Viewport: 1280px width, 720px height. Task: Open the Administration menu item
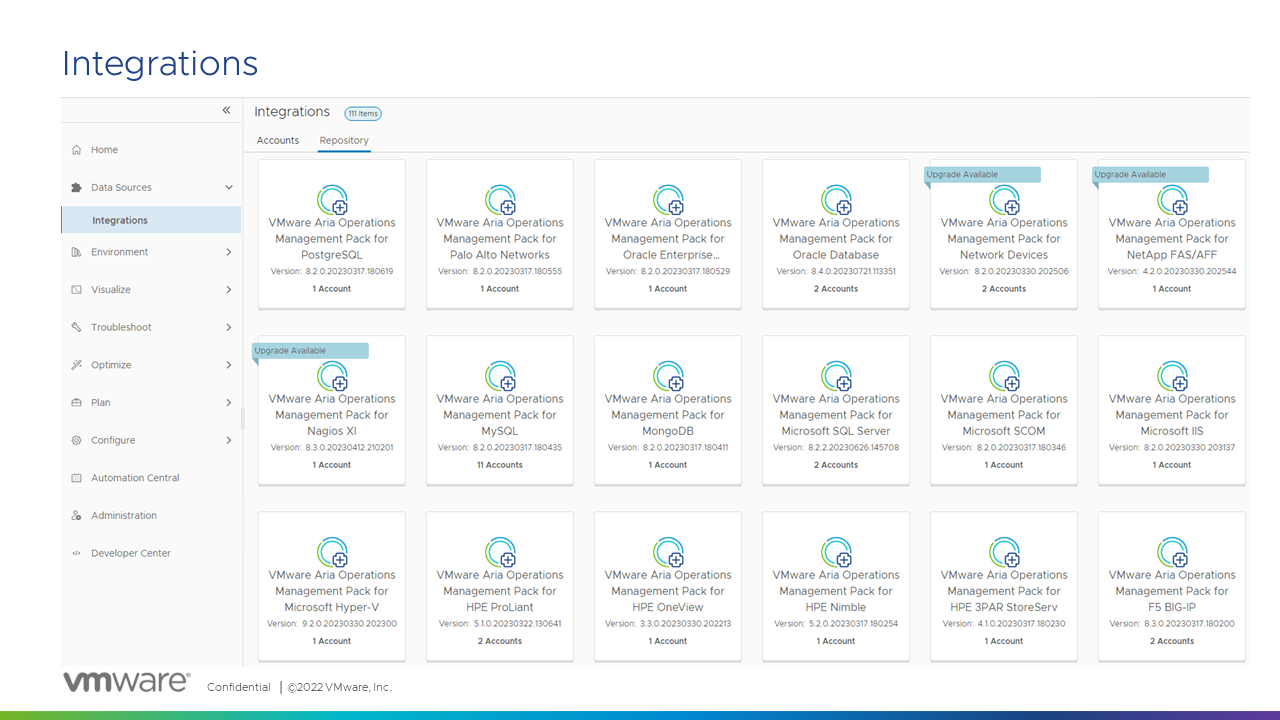click(x=124, y=516)
